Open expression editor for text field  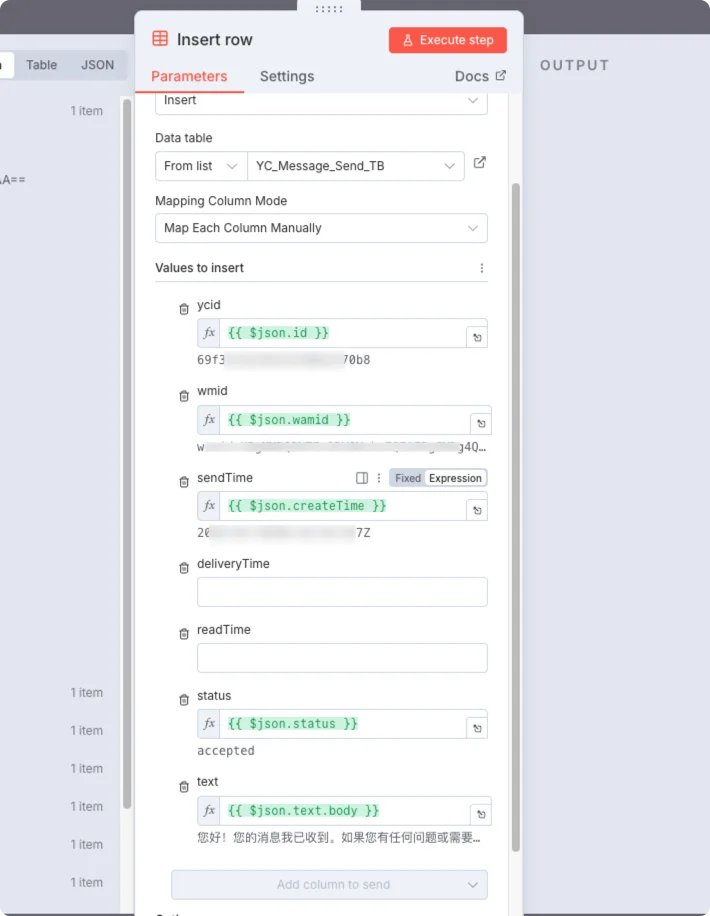tap(481, 814)
